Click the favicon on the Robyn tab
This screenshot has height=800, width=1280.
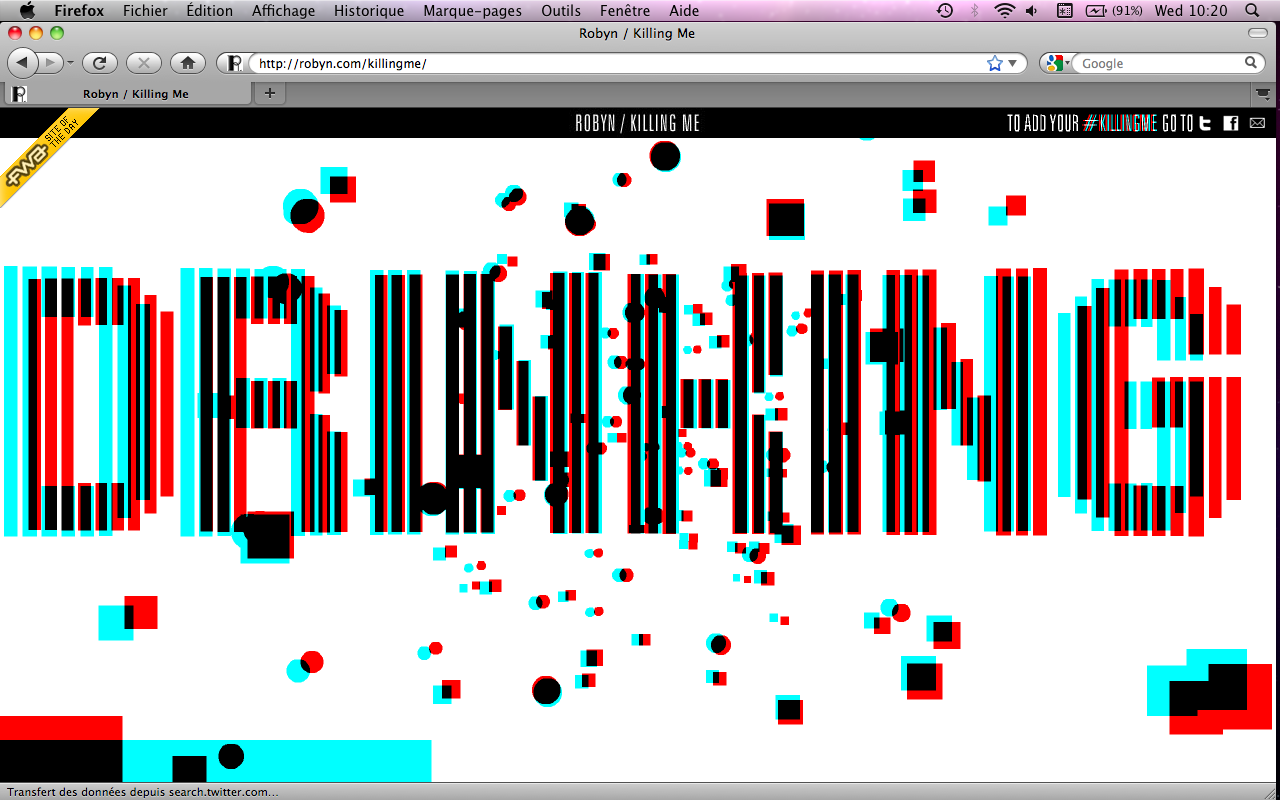18,94
